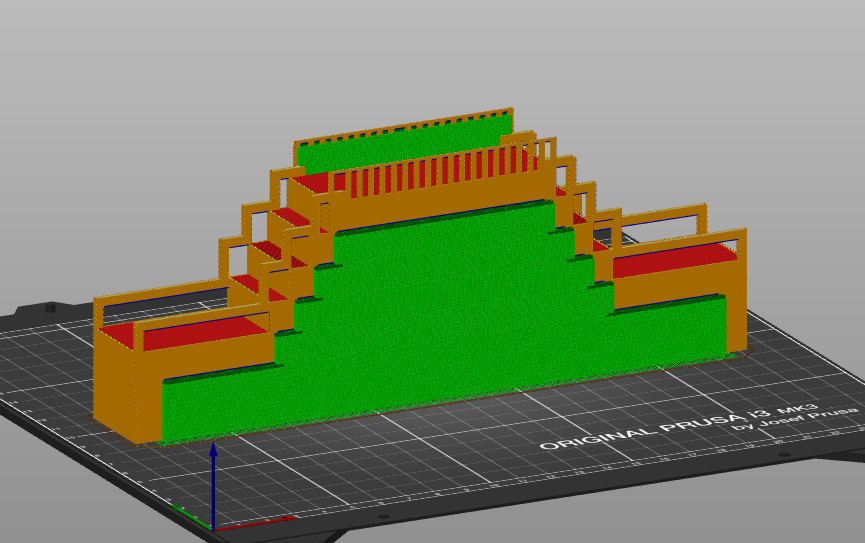Click the blue Z axis arrow

tap(213, 480)
